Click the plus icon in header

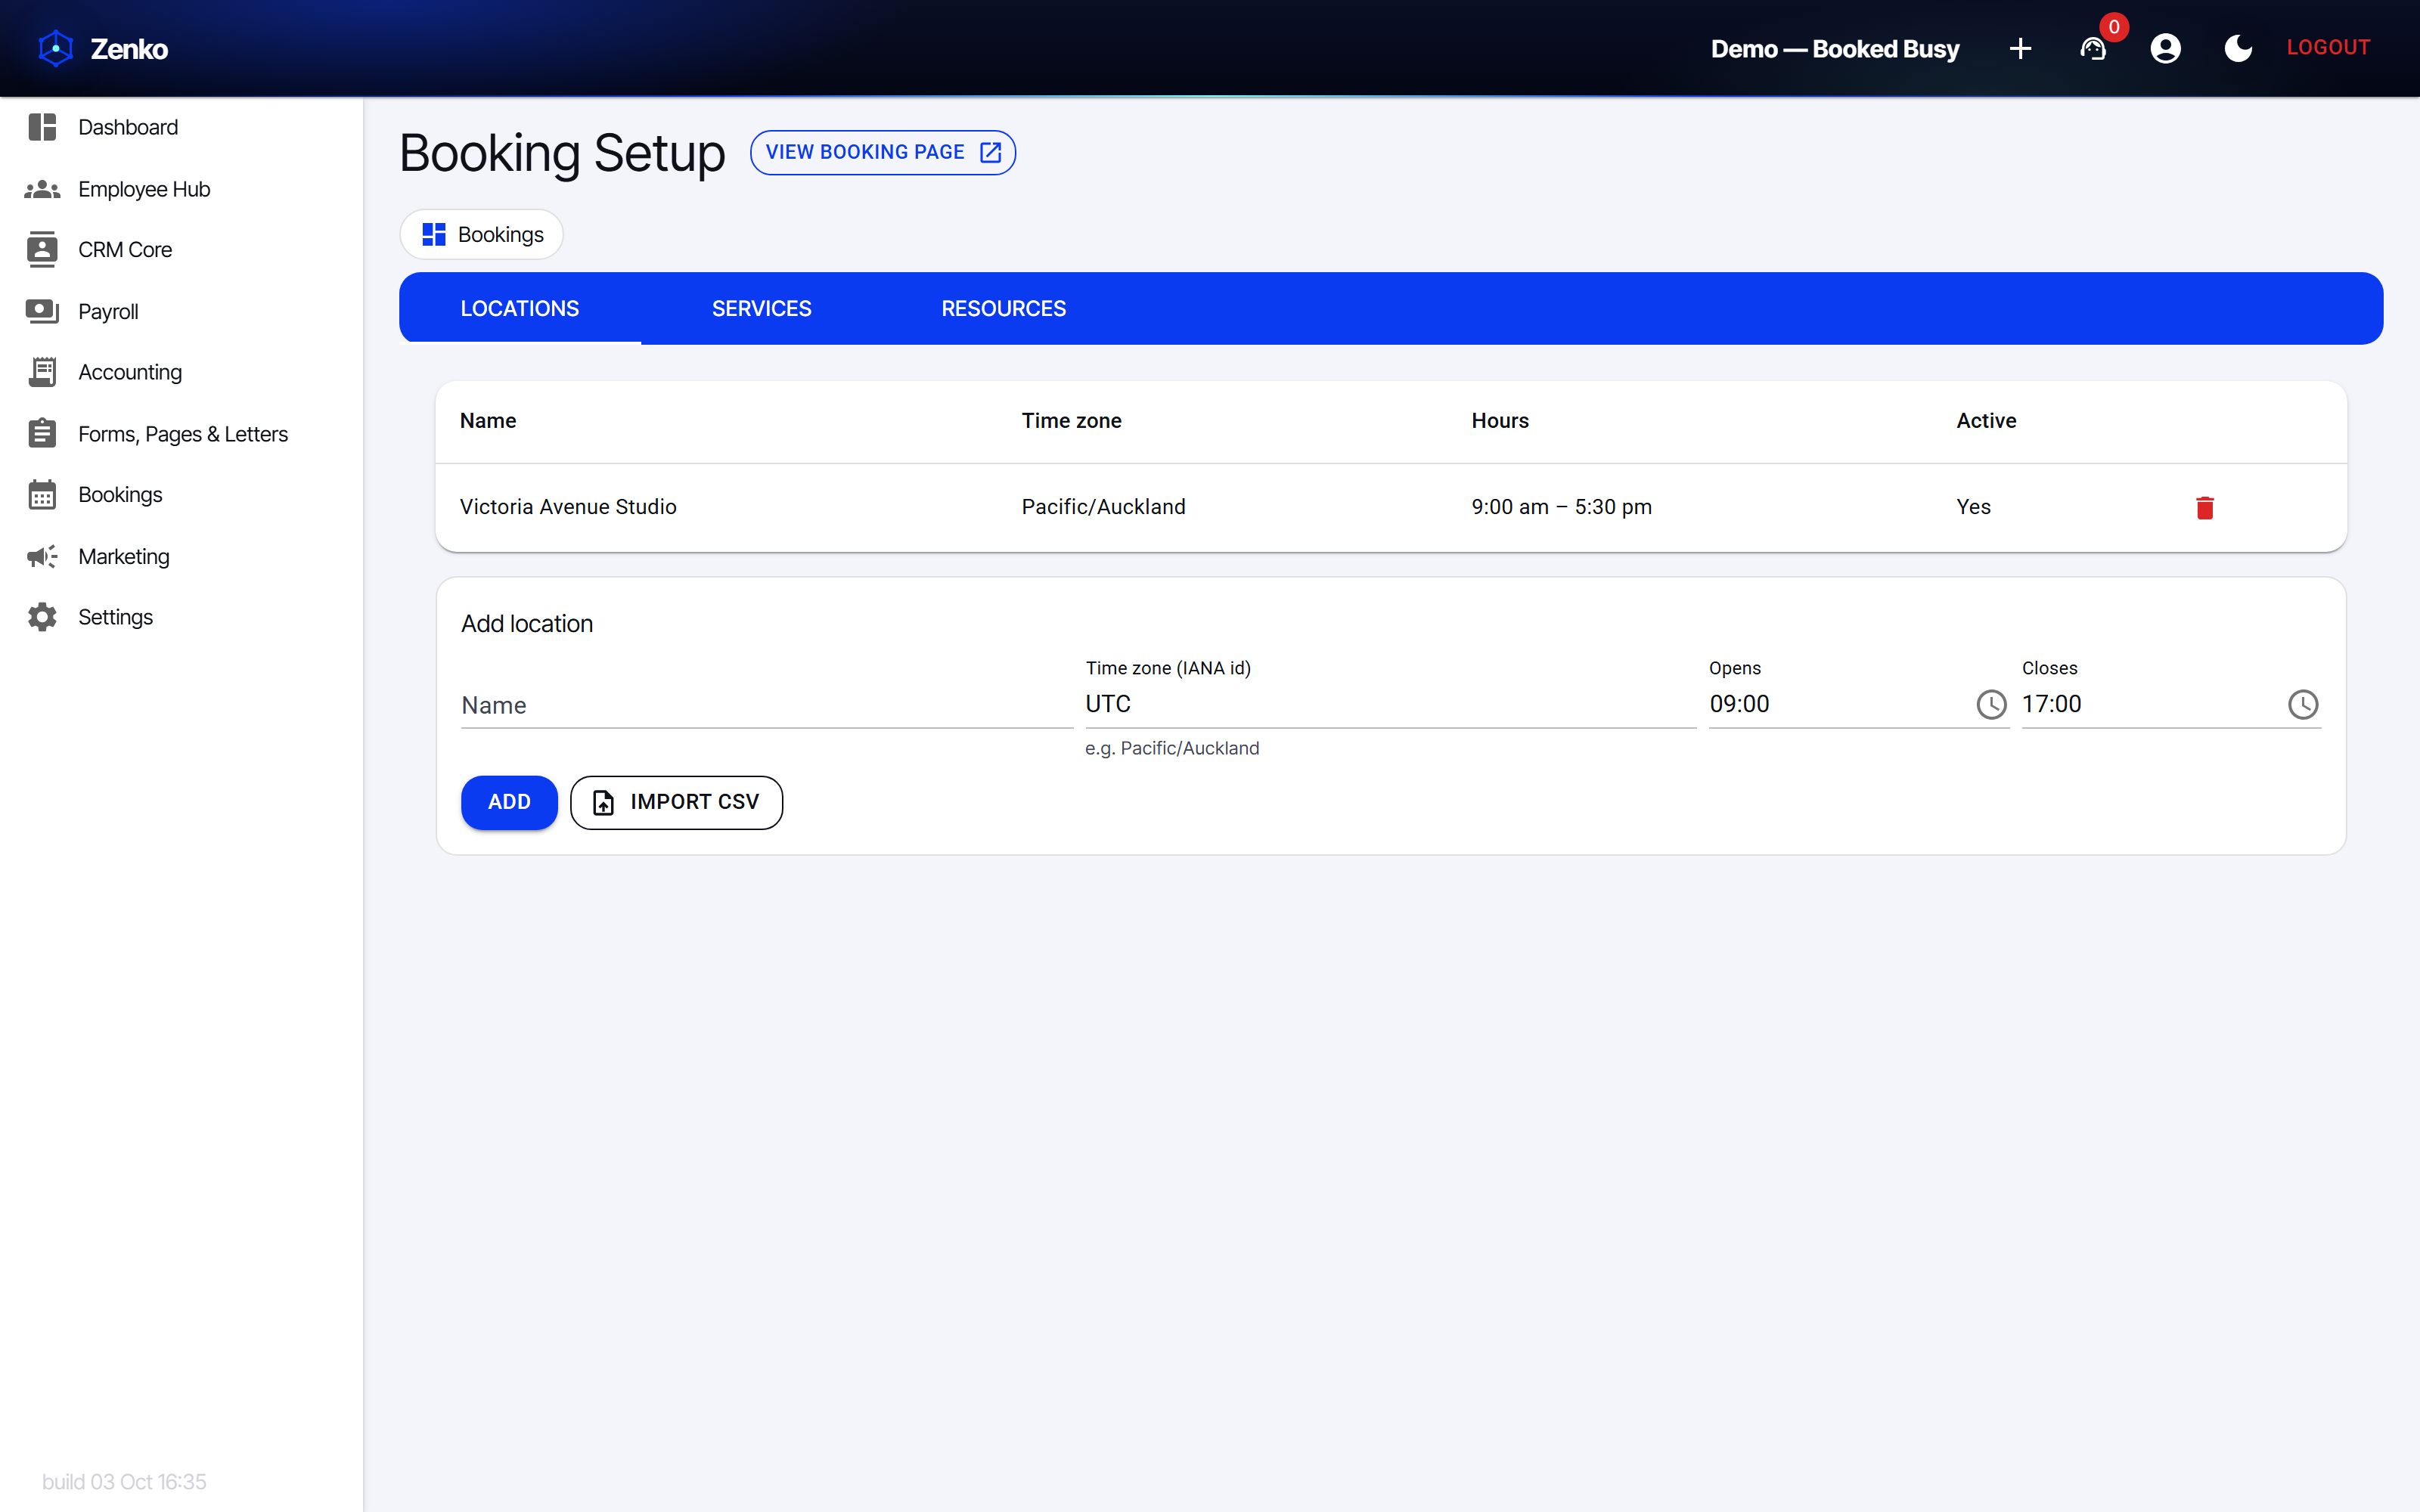coord(2020,48)
